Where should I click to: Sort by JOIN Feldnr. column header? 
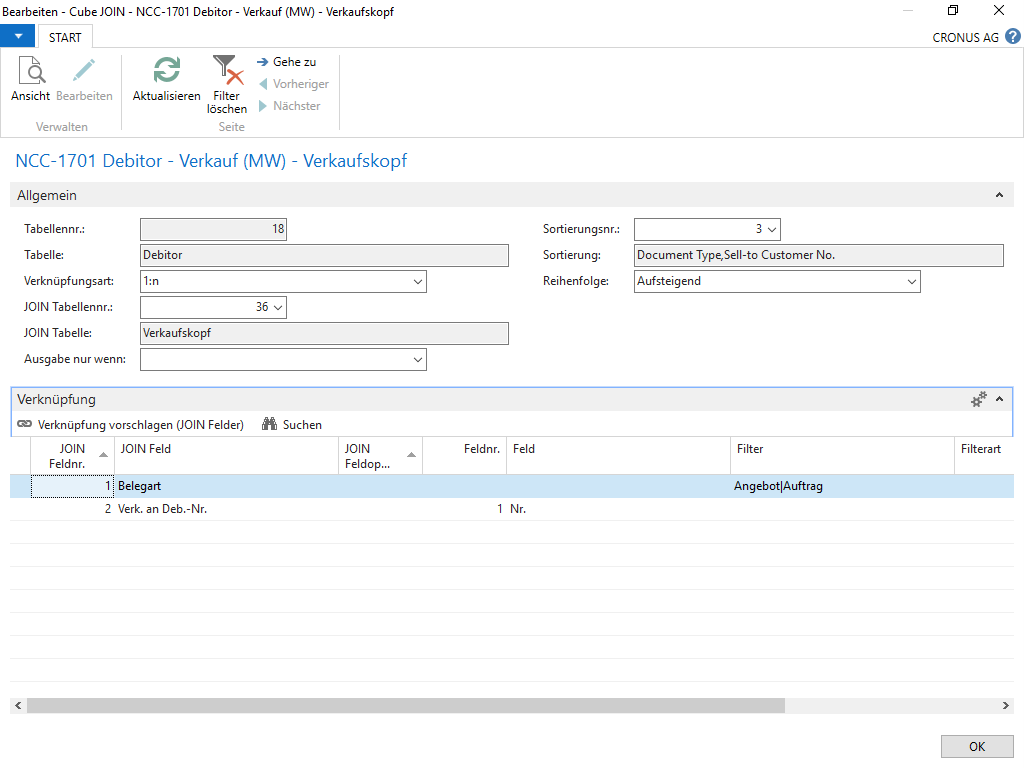coord(72,456)
